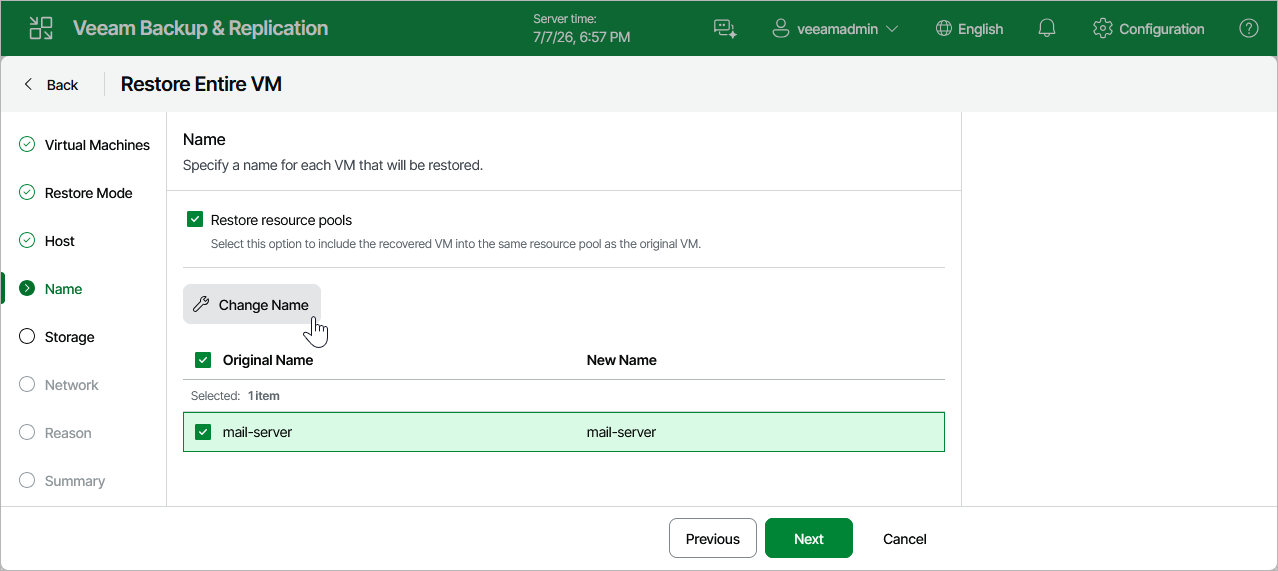1278x571 pixels.
Task: Select the mail-server original name cell
Action: tap(257, 432)
